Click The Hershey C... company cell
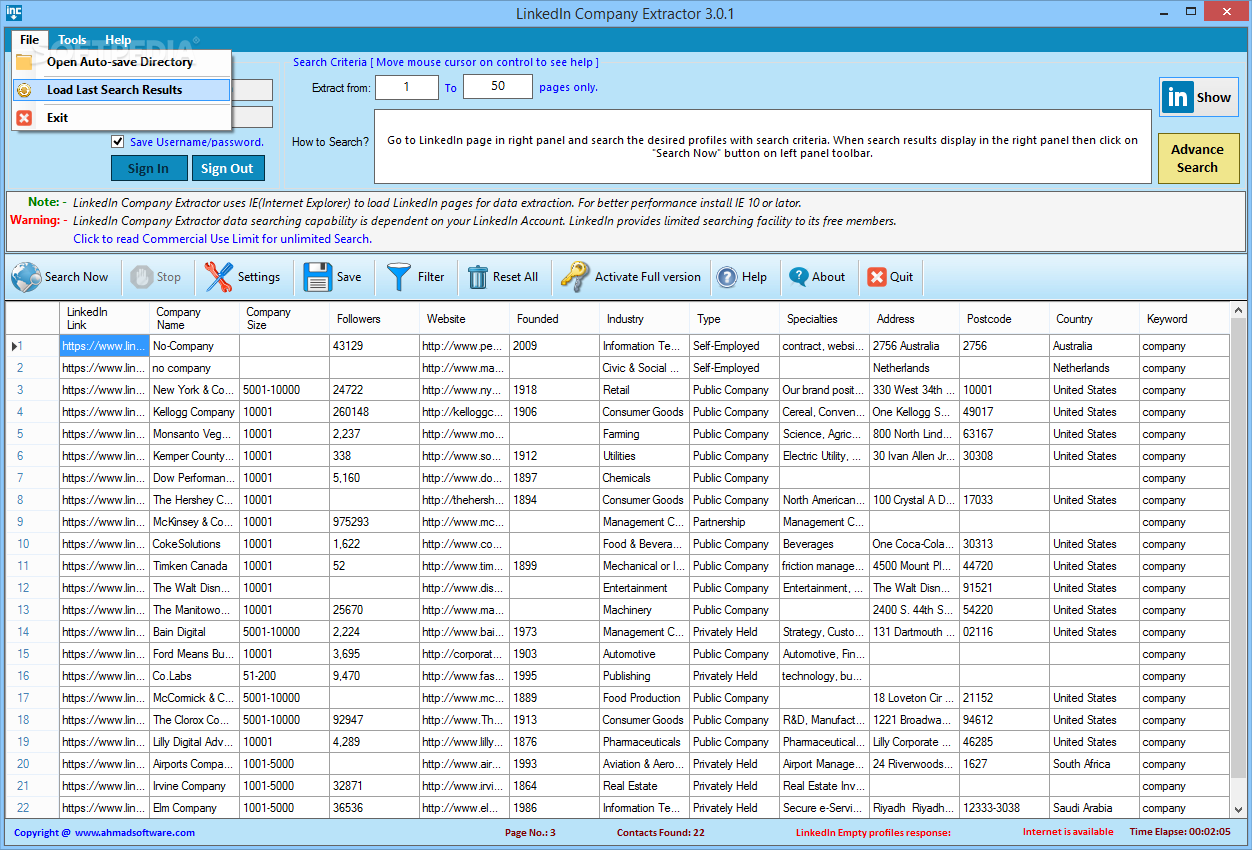 pyautogui.click(x=195, y=500)
